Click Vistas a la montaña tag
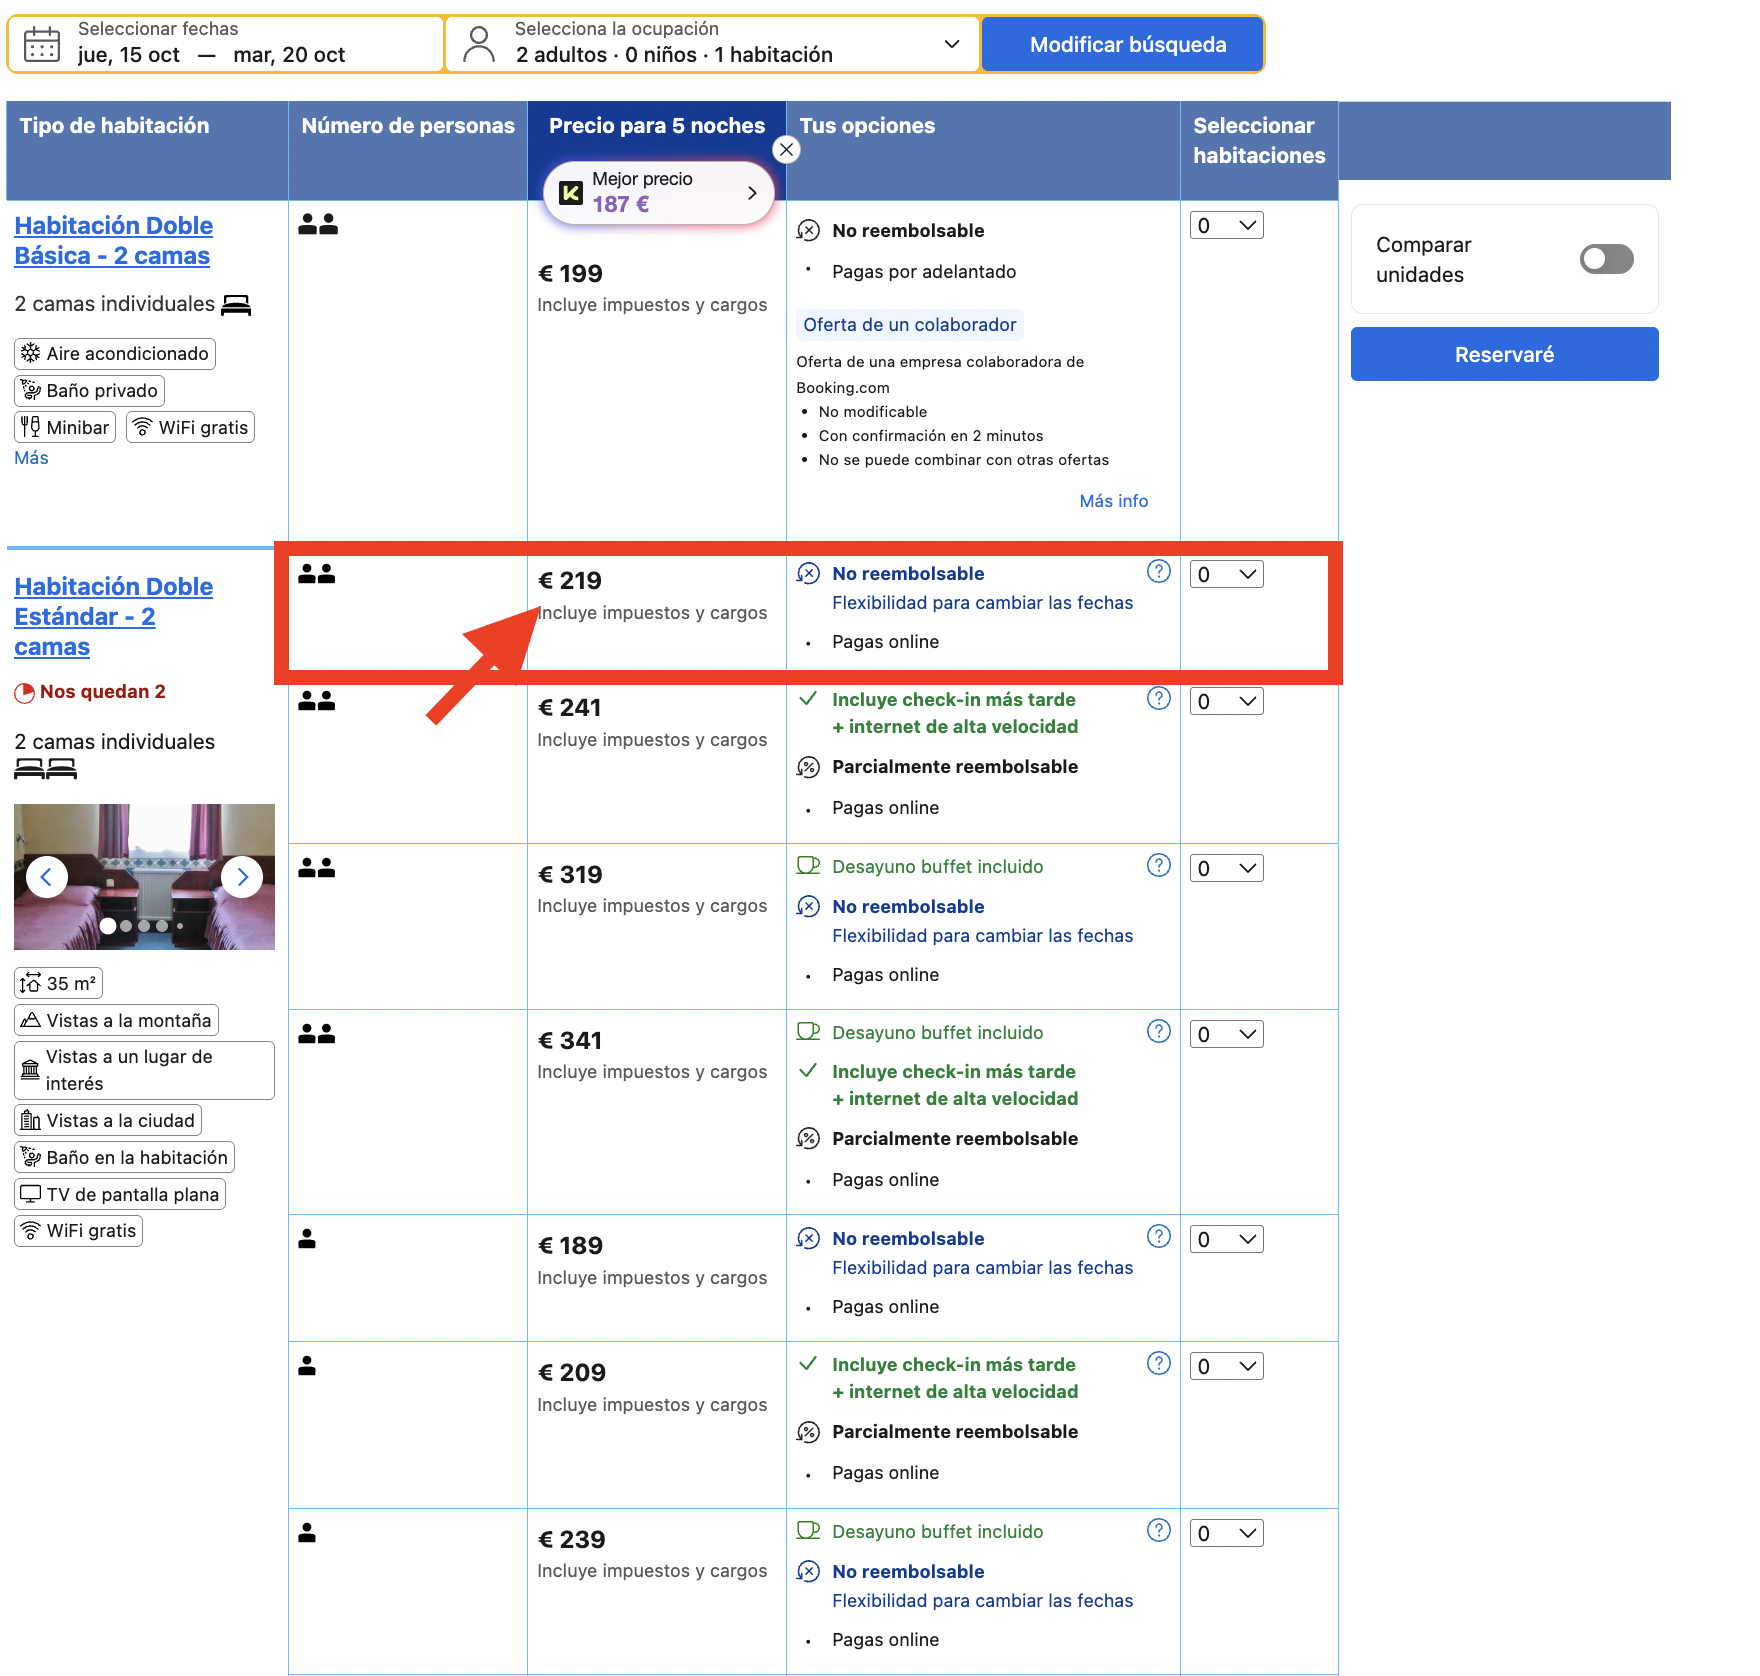This screenshot has height=1676, width=1760. pyautogui.click(x=116, y=1021)
